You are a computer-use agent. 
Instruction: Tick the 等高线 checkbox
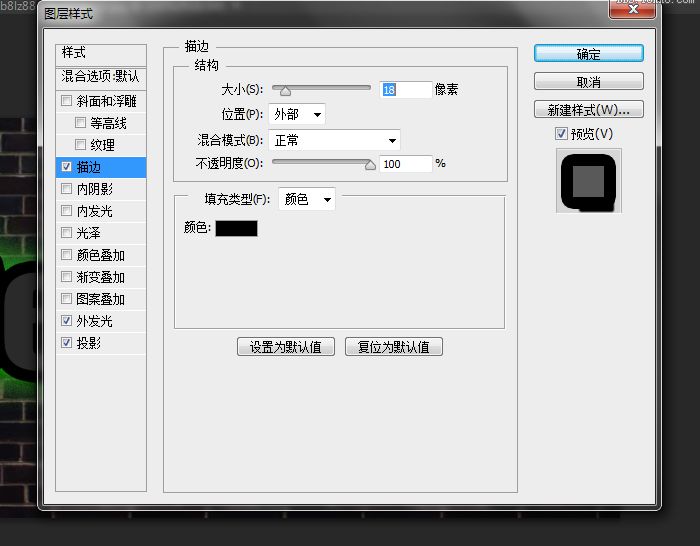tap(80, 122)
